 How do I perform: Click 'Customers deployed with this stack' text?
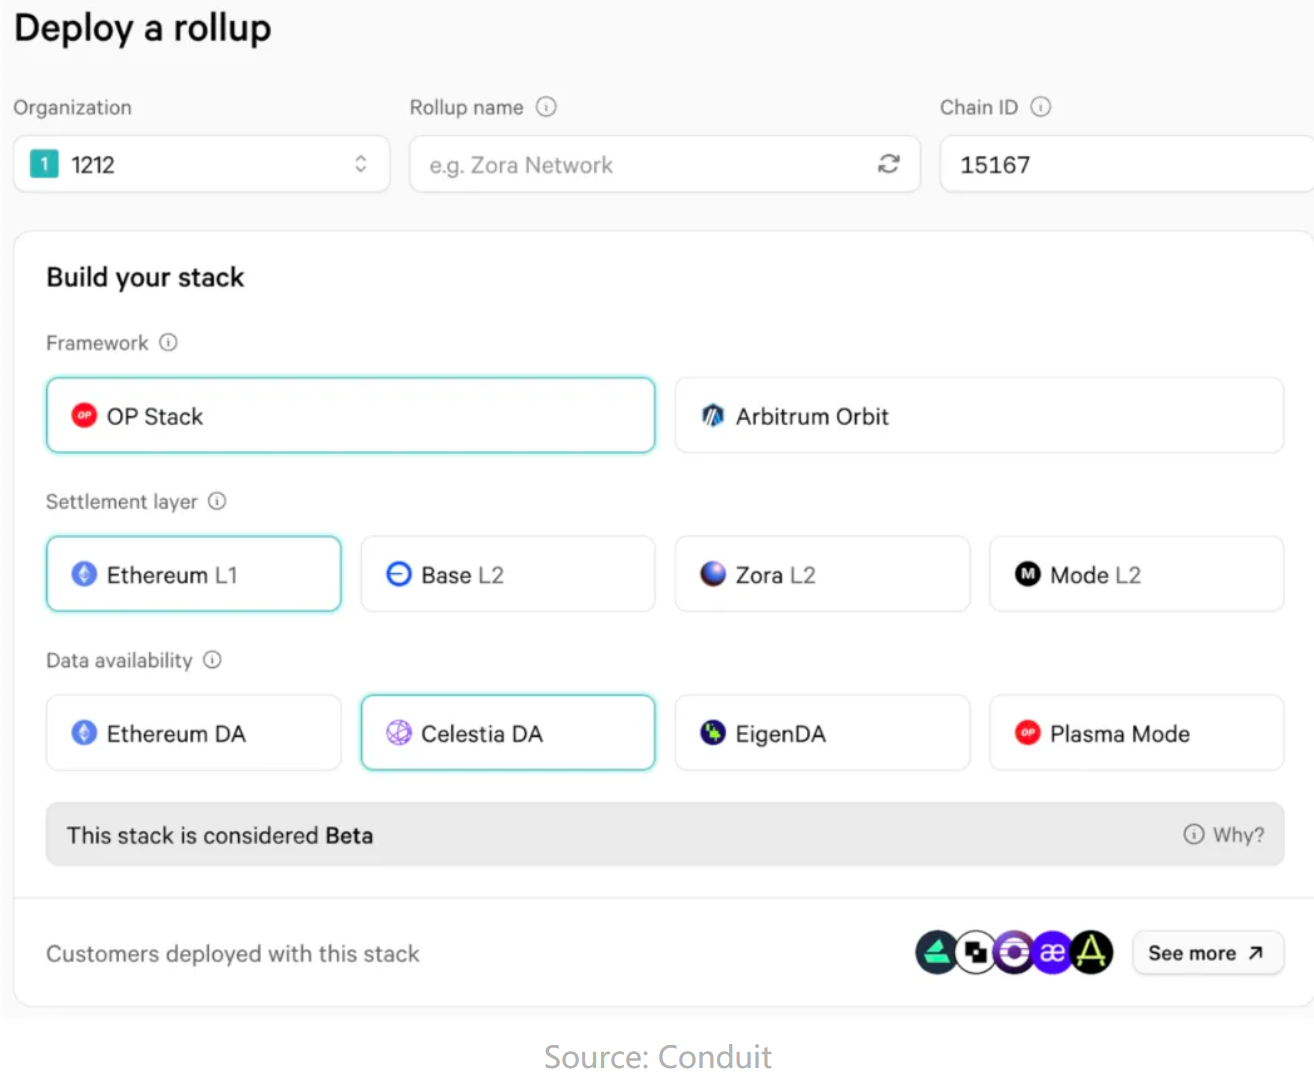[233, 954]
